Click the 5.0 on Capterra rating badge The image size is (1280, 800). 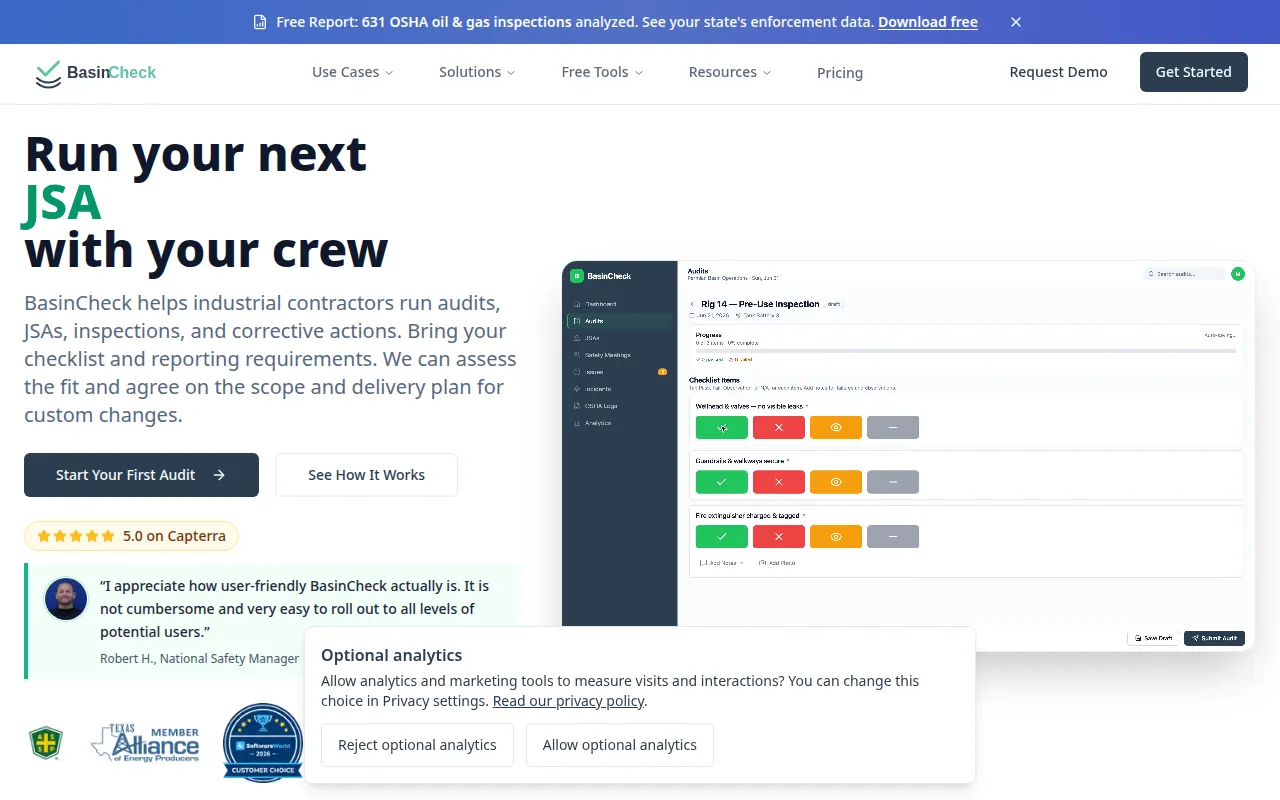pos(131,536)
